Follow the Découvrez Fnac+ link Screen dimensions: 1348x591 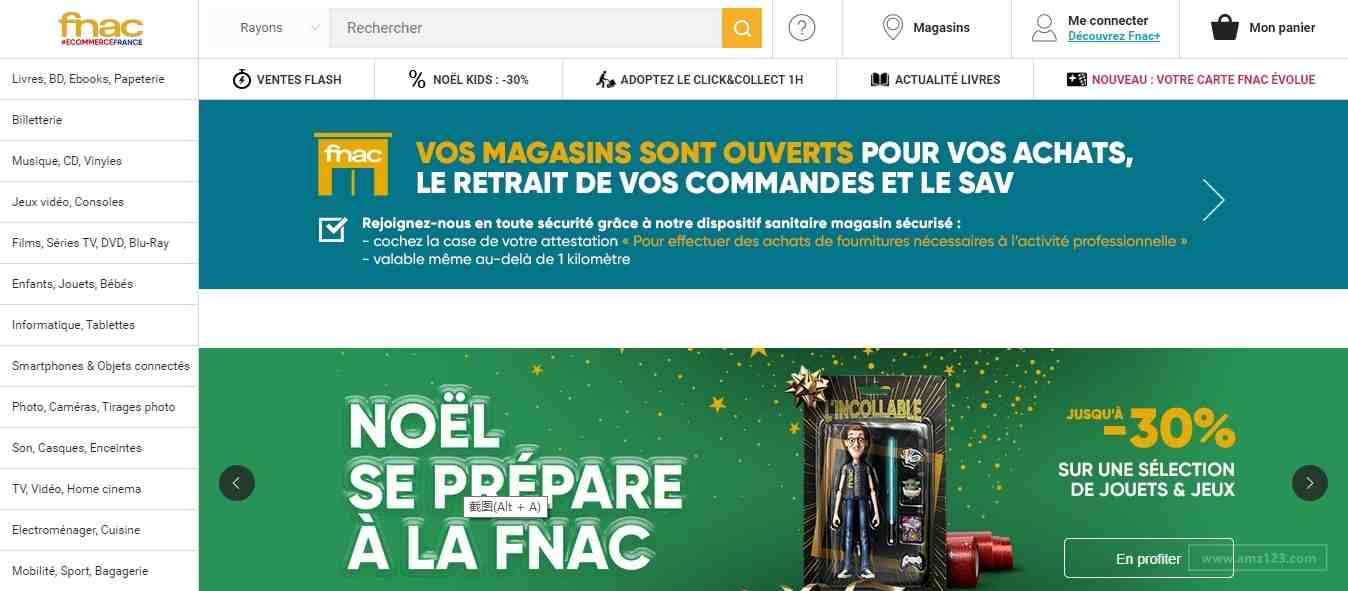coord(1114,37)
